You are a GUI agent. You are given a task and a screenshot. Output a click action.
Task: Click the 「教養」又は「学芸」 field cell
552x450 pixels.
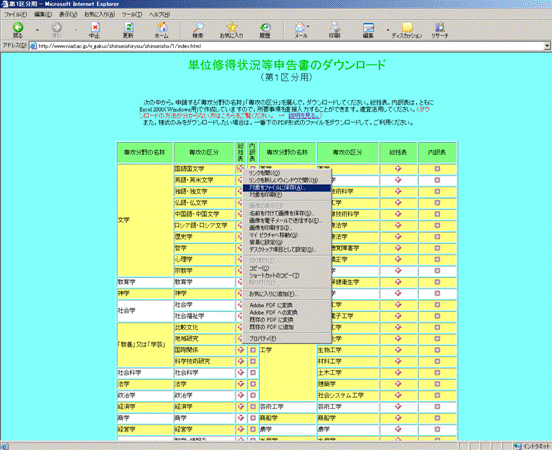145,344
